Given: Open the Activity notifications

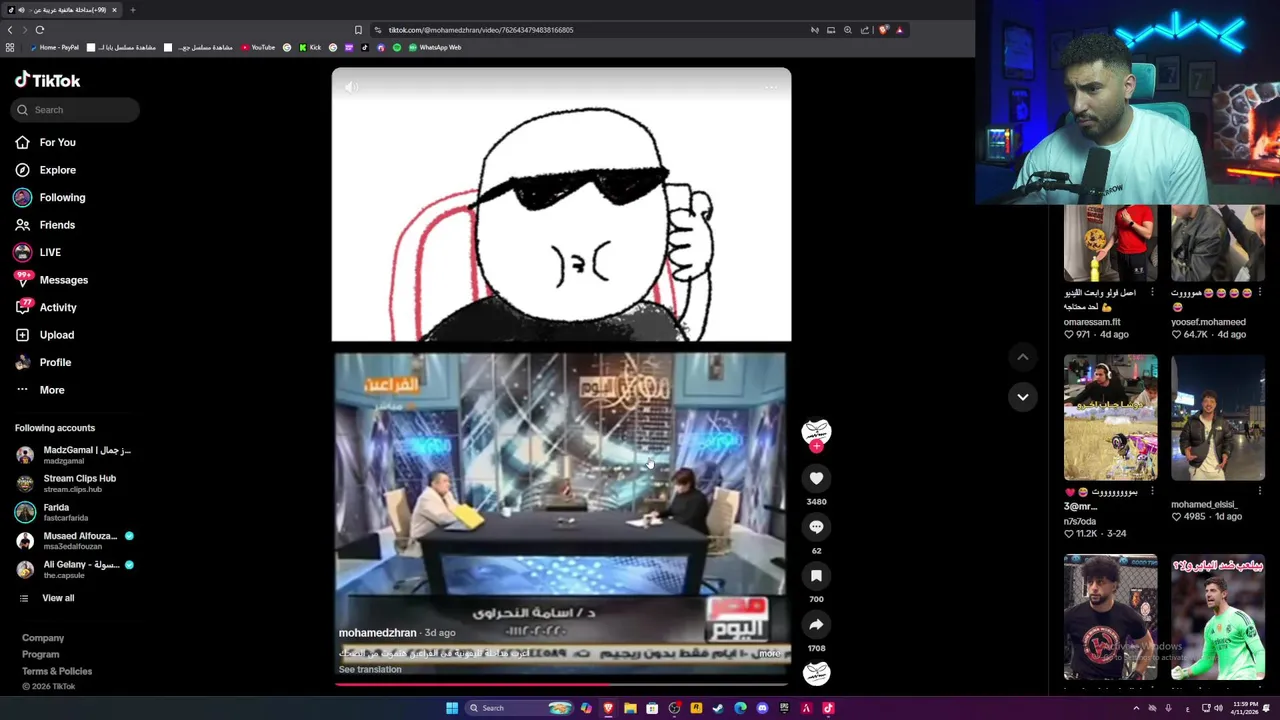Looking at the screenshot, I should (x=46, y=307).
